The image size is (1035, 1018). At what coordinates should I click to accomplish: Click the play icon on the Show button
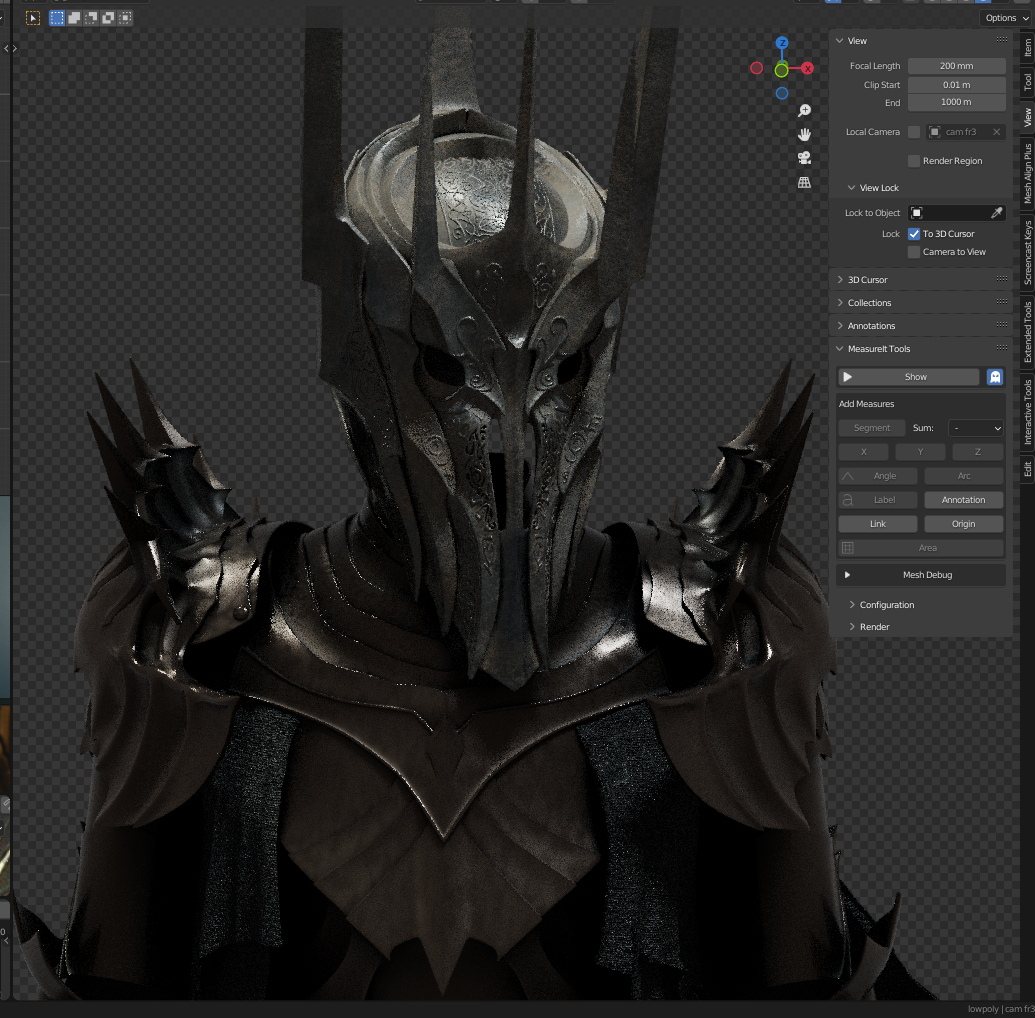pos(848,377)
